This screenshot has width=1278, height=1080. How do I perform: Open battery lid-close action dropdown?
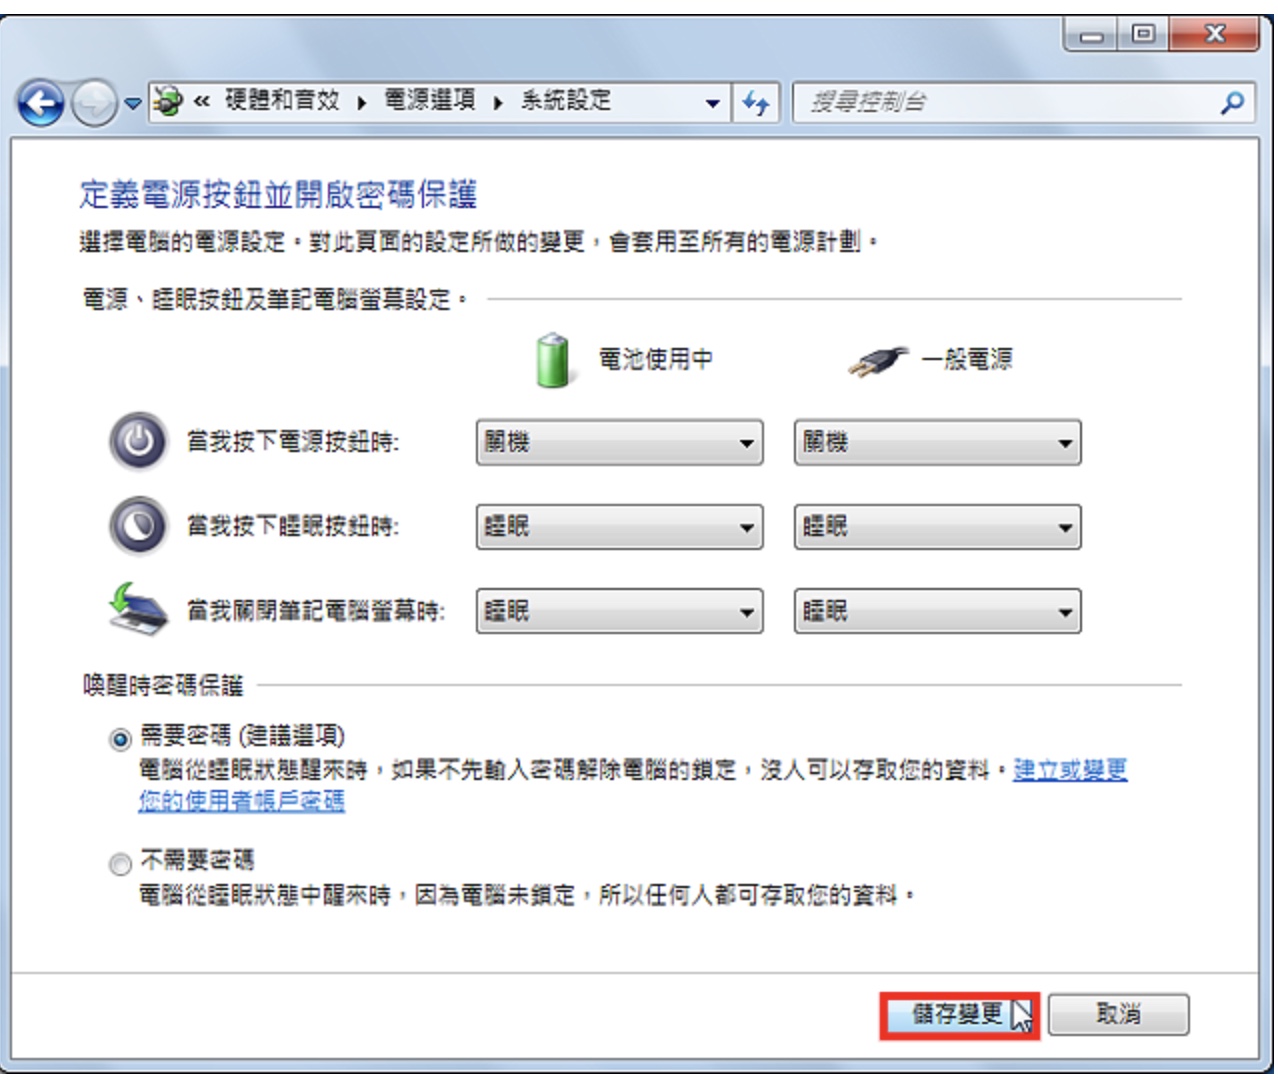(x=619, y=611)
